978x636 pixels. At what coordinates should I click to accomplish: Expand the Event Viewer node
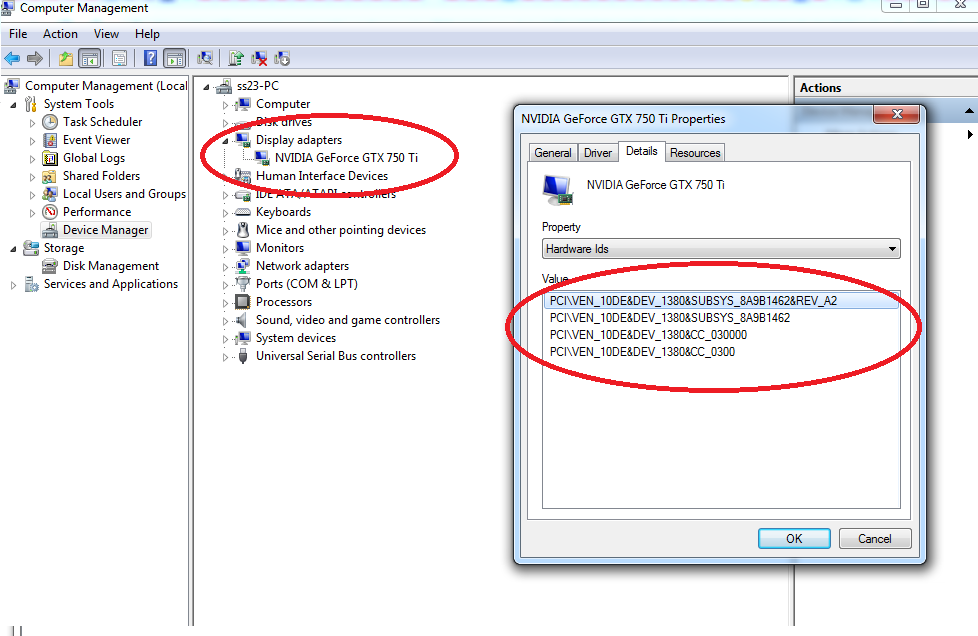(32, 141)
